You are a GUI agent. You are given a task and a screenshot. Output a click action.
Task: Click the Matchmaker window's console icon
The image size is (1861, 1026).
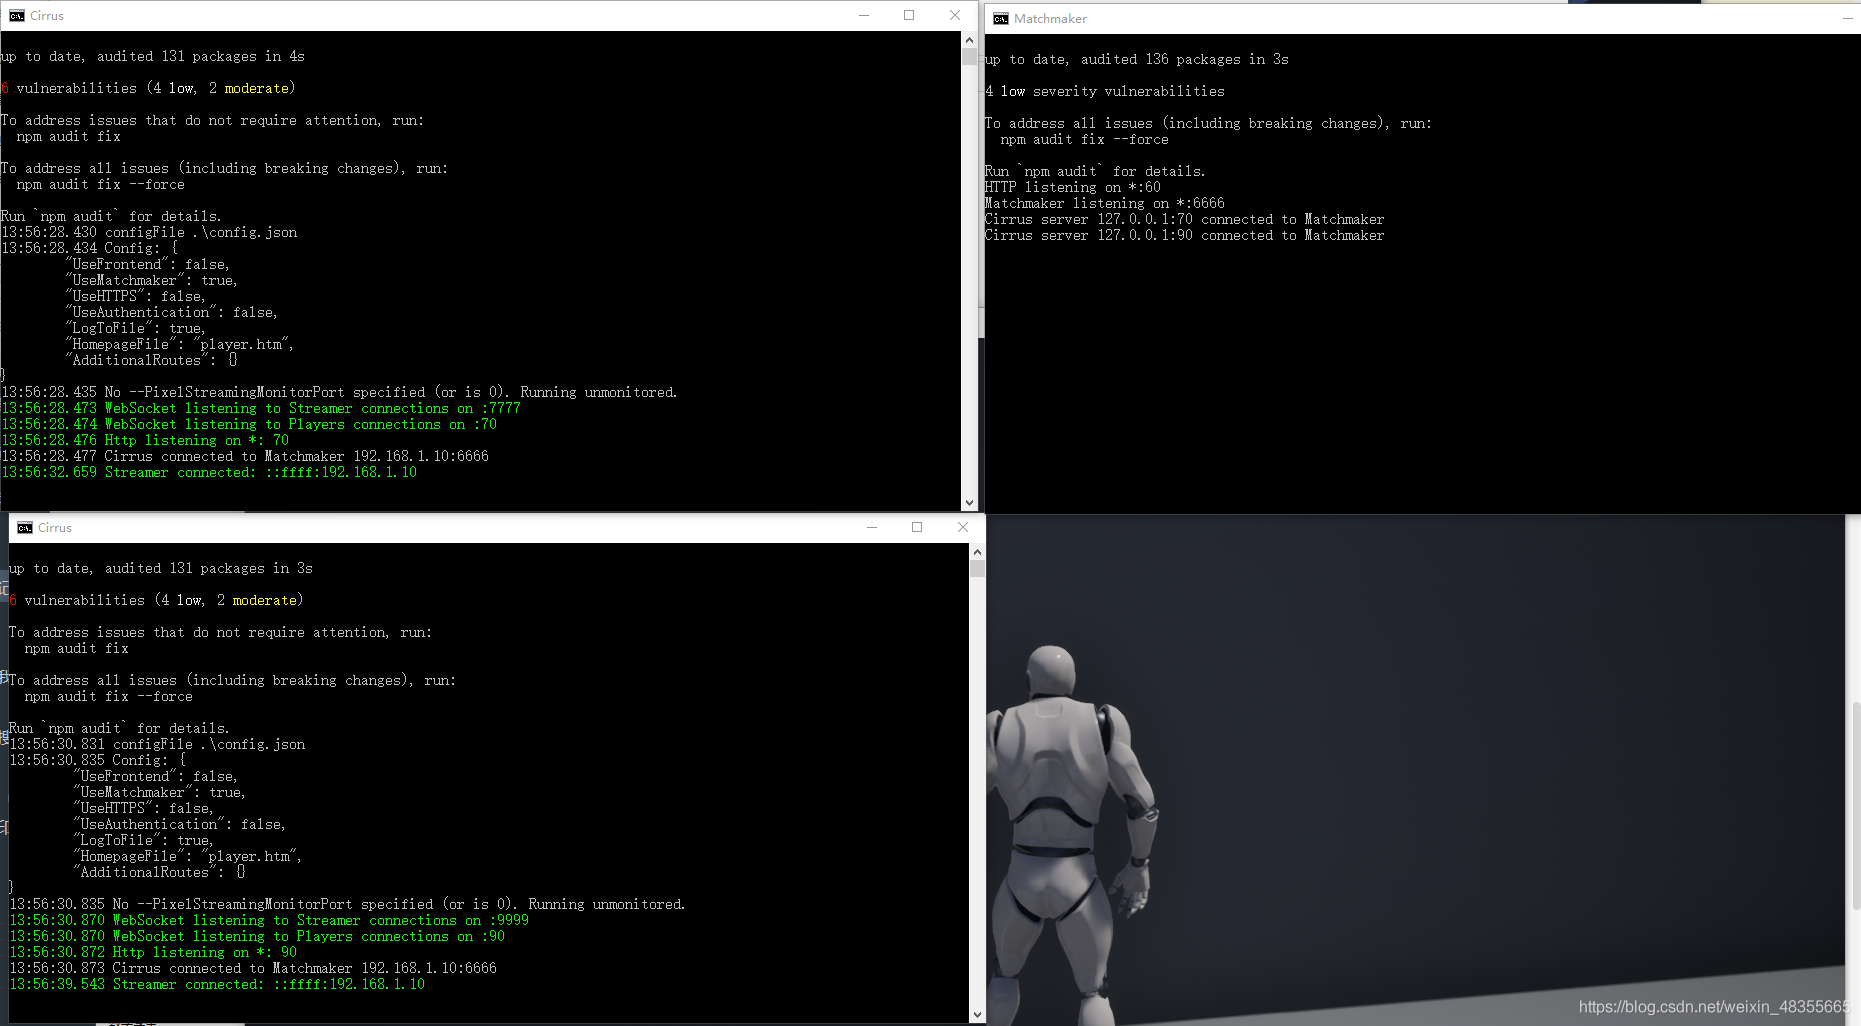[1001, 18]
